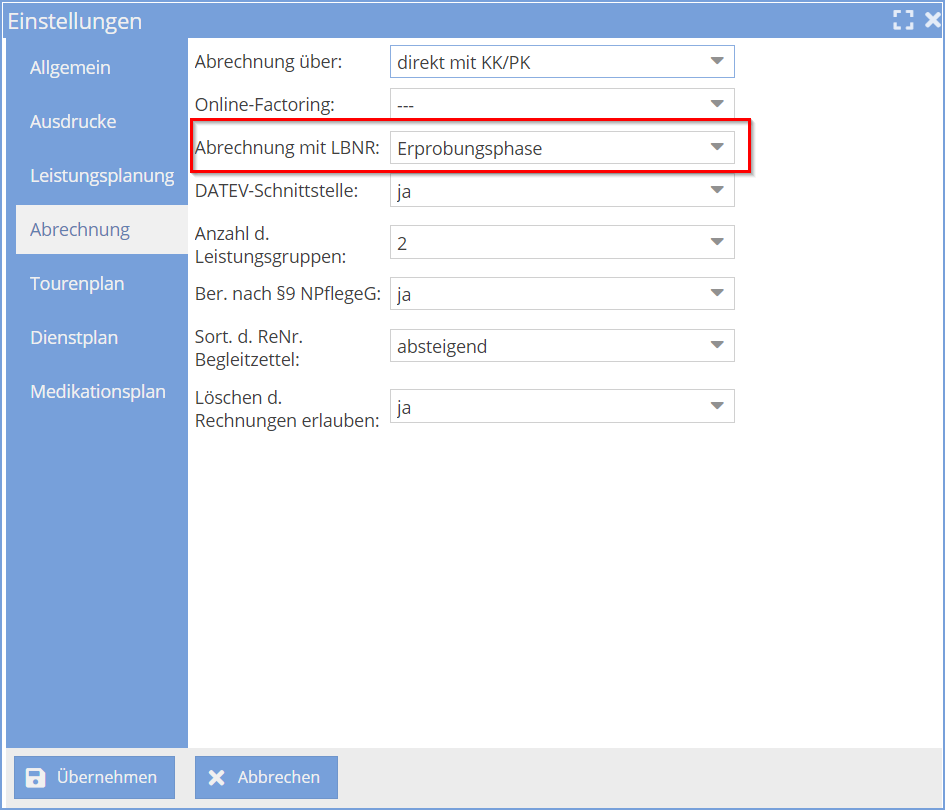Open 'Löschen d. Rechnungen erlauben' dropdown

coord(716,406)
